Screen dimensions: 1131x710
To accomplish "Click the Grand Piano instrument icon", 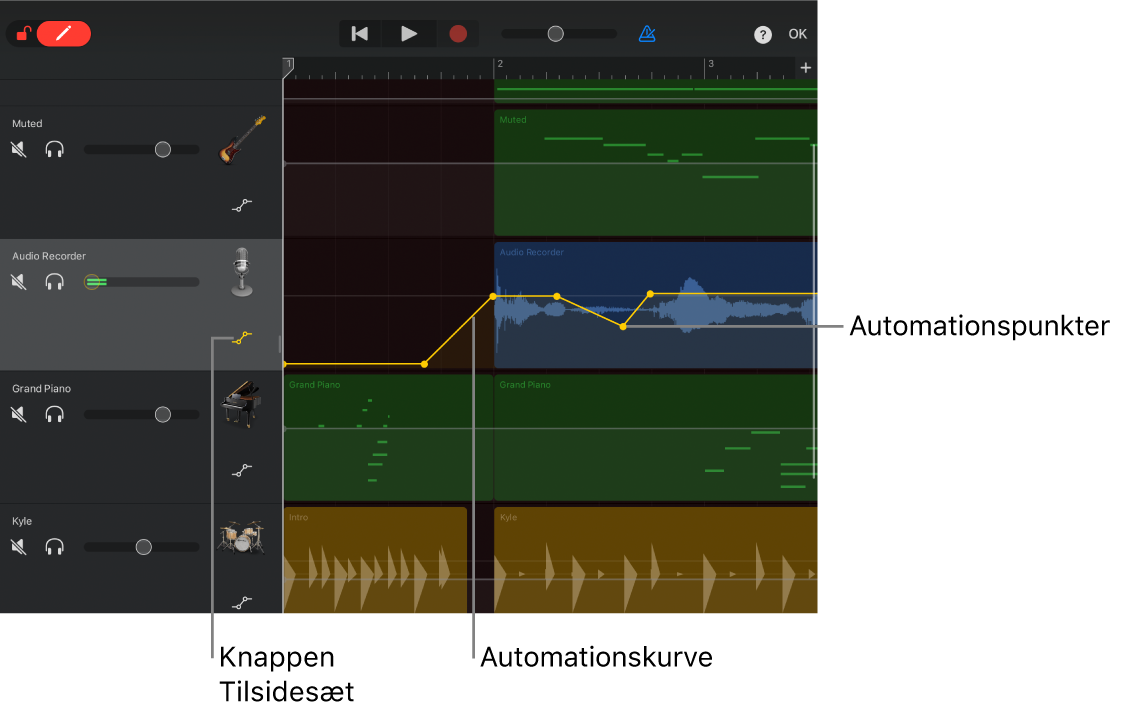I will click(241, 404).
